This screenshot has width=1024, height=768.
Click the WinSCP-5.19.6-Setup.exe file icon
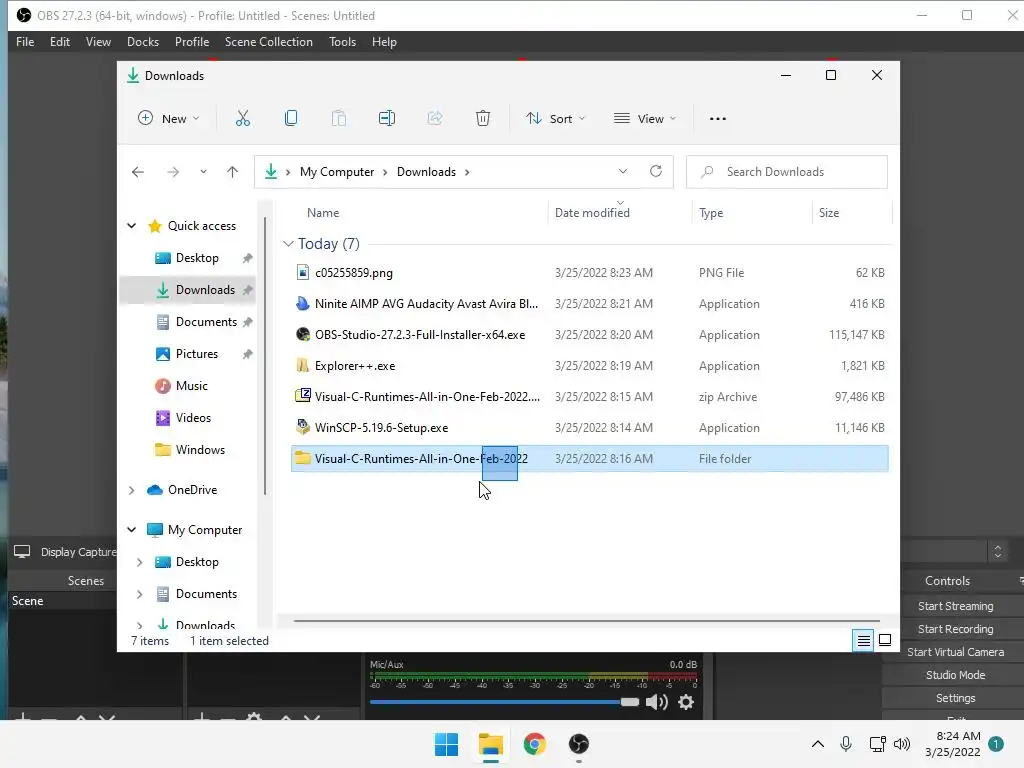coord(302,428)
